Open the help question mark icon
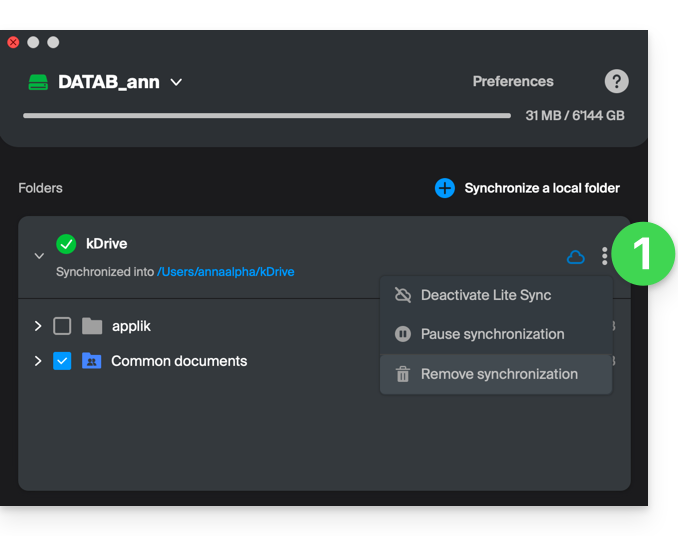The image size is (678, 536). pyautogui.click(x=616, y=82)
